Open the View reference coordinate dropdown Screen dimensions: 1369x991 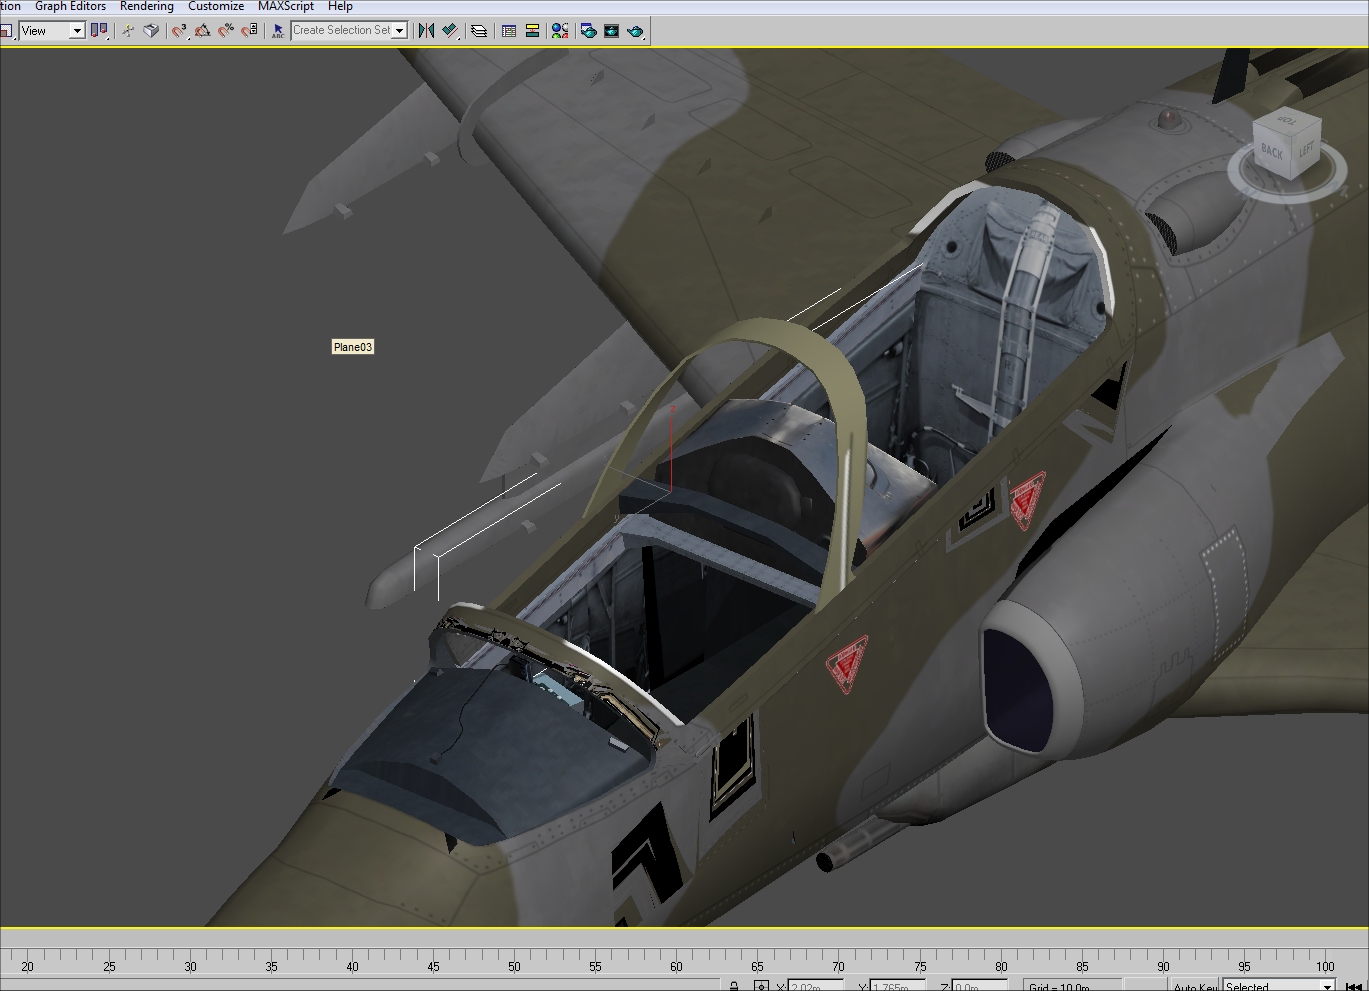pos(52,31)
